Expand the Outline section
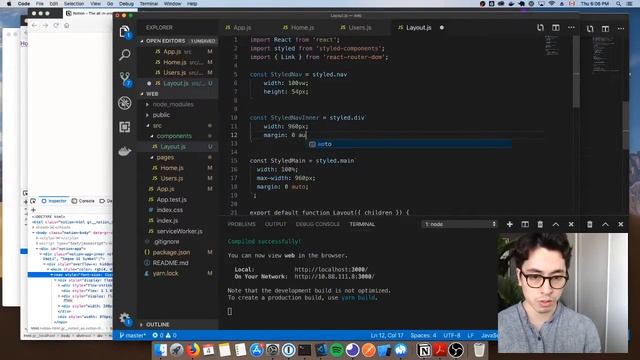 pos(178,324)
